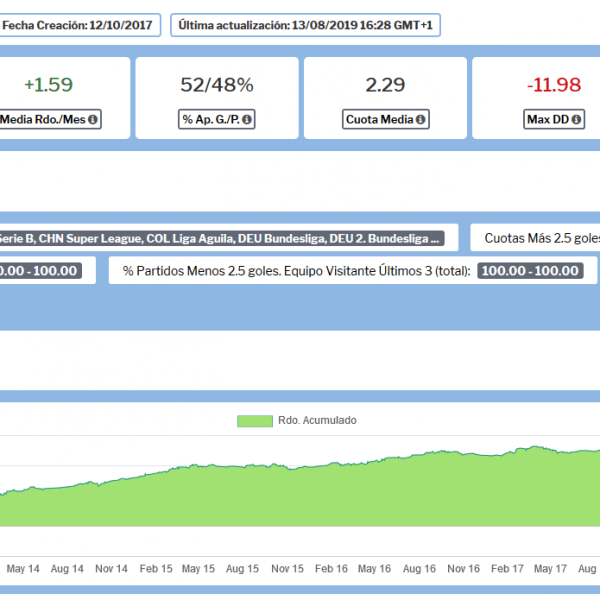Click info icon beside Cuota Media

[421, 119]
